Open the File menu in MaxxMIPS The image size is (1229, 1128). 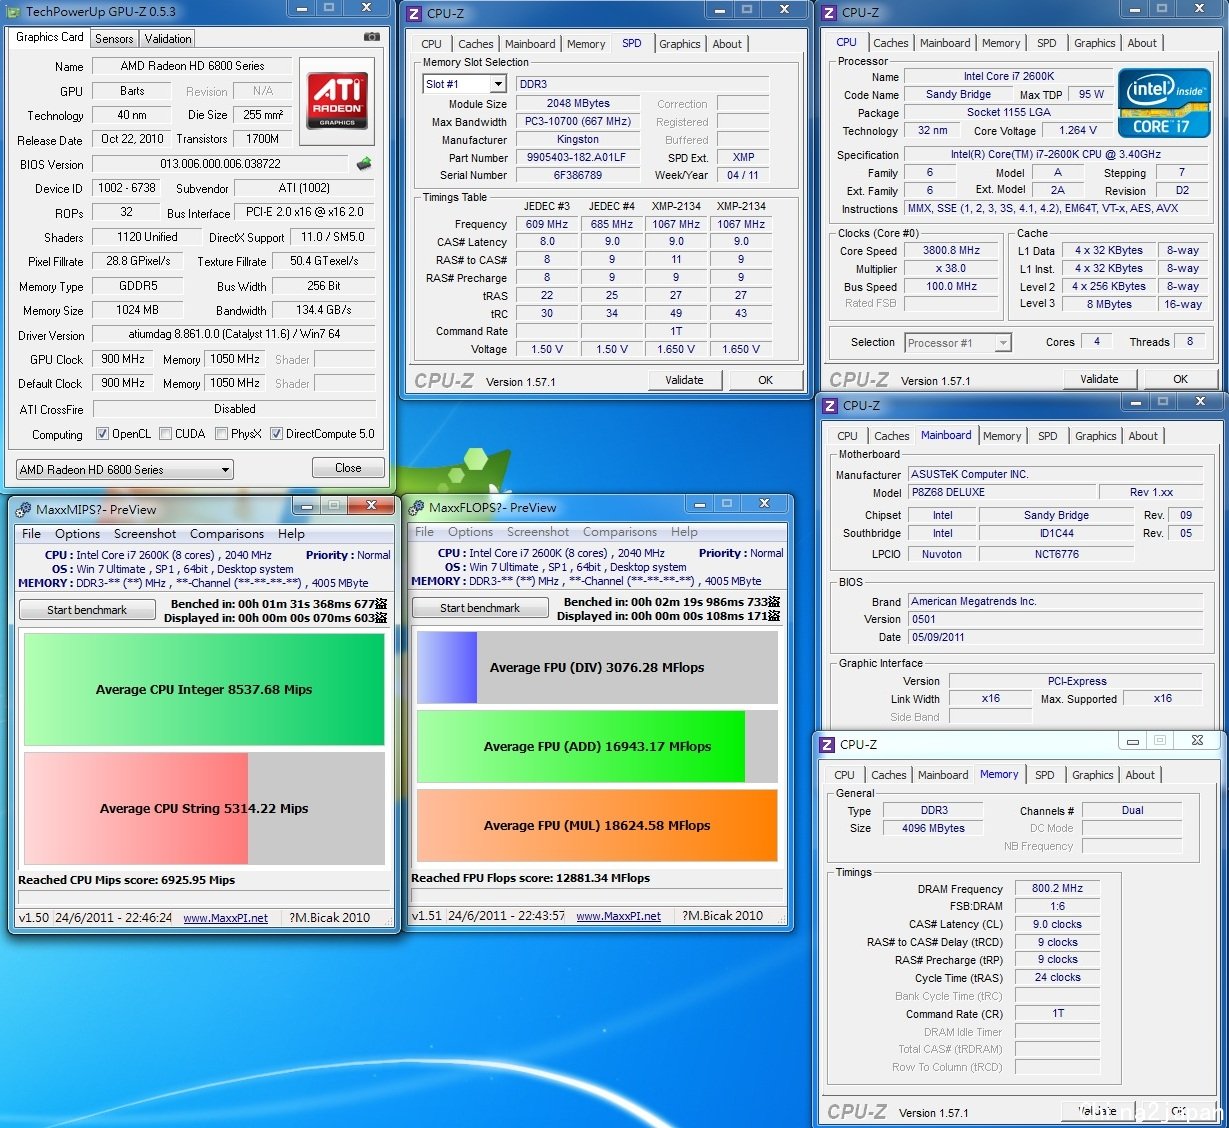coord(32,534)
